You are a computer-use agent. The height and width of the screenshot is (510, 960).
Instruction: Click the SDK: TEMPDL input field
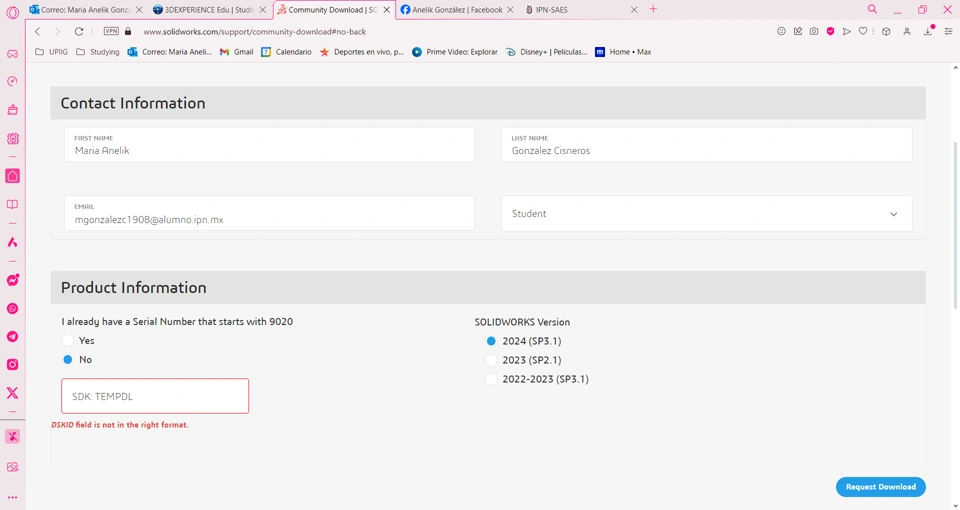(155, 396)
